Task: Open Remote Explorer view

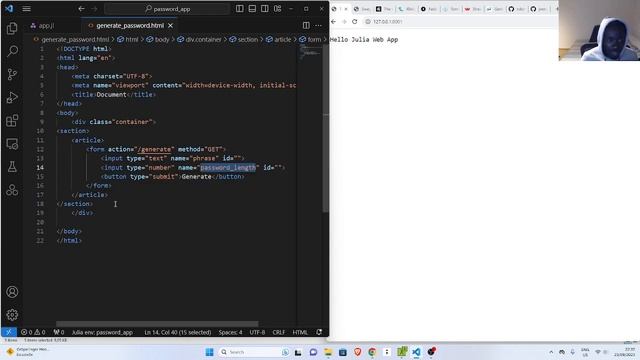Action: 12,144
